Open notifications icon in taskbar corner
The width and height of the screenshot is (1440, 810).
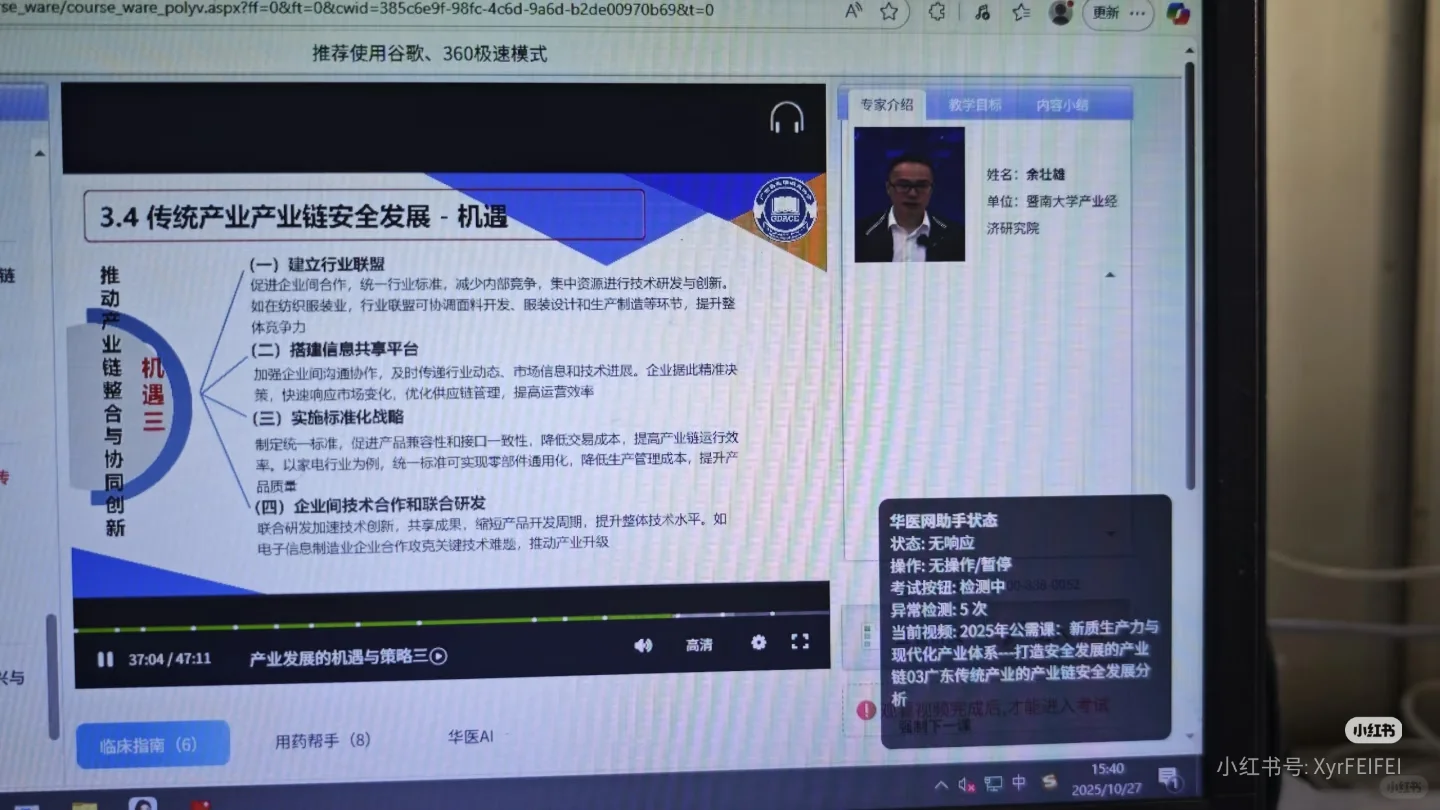pos(1169,780)
